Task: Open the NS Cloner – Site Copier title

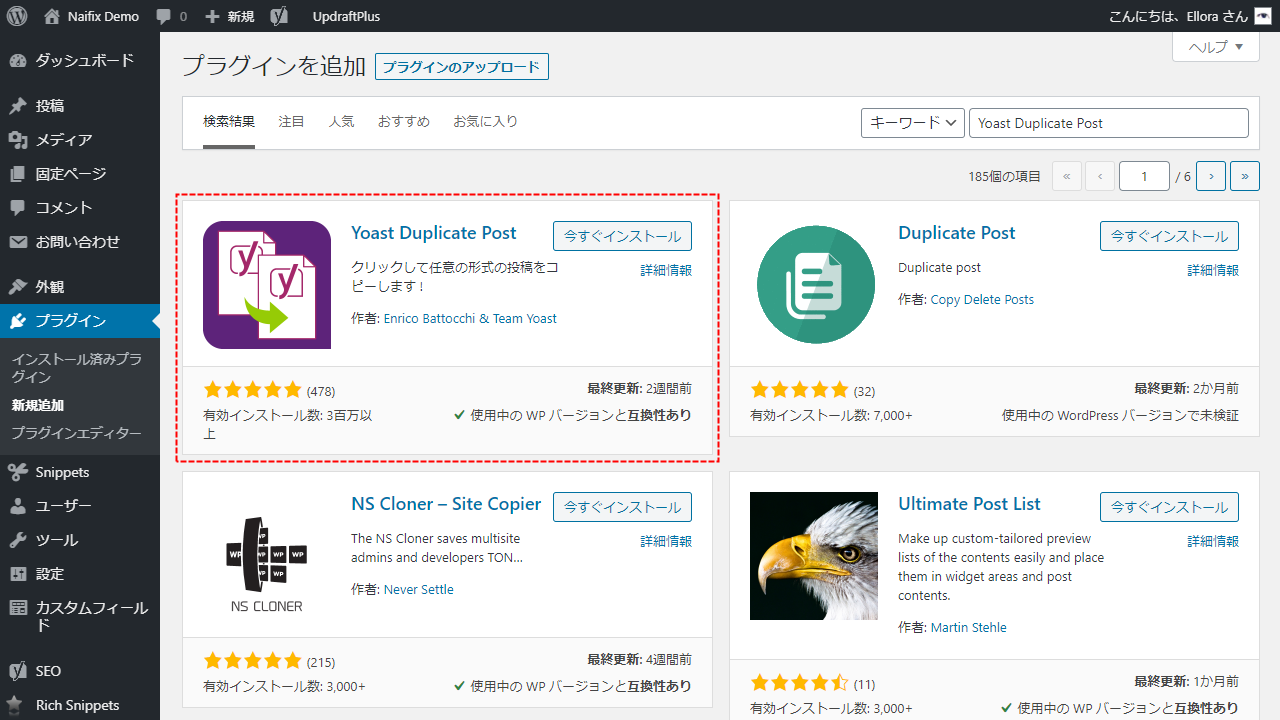Action: (446, 504)
